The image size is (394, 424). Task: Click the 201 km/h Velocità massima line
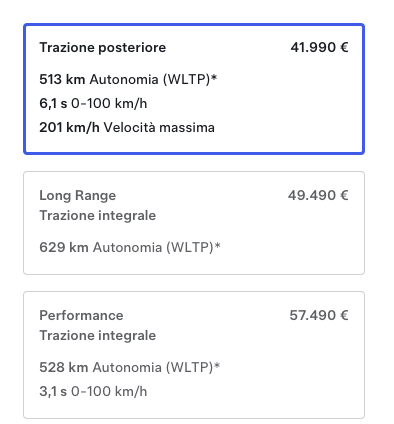click(x=127, y=127)
